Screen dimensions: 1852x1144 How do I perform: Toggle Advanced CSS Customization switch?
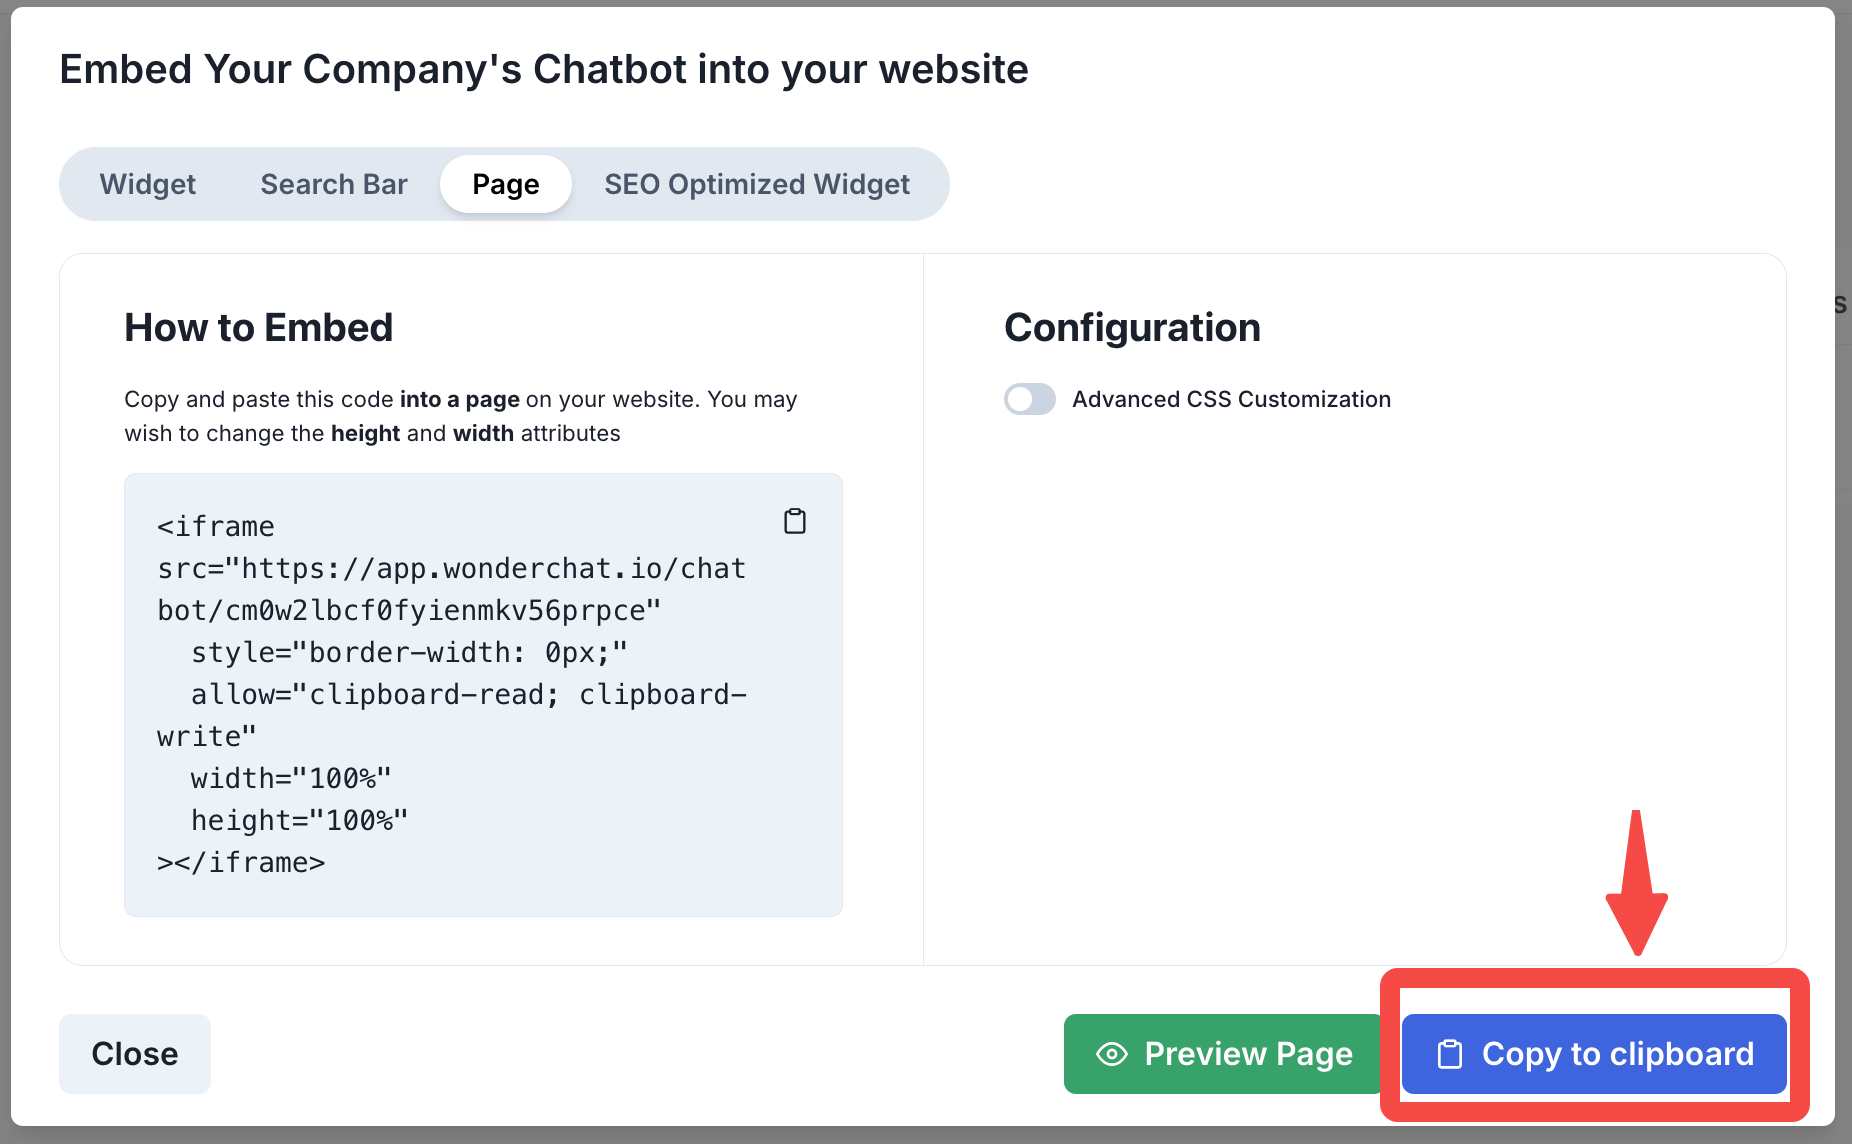point(1030,399)
